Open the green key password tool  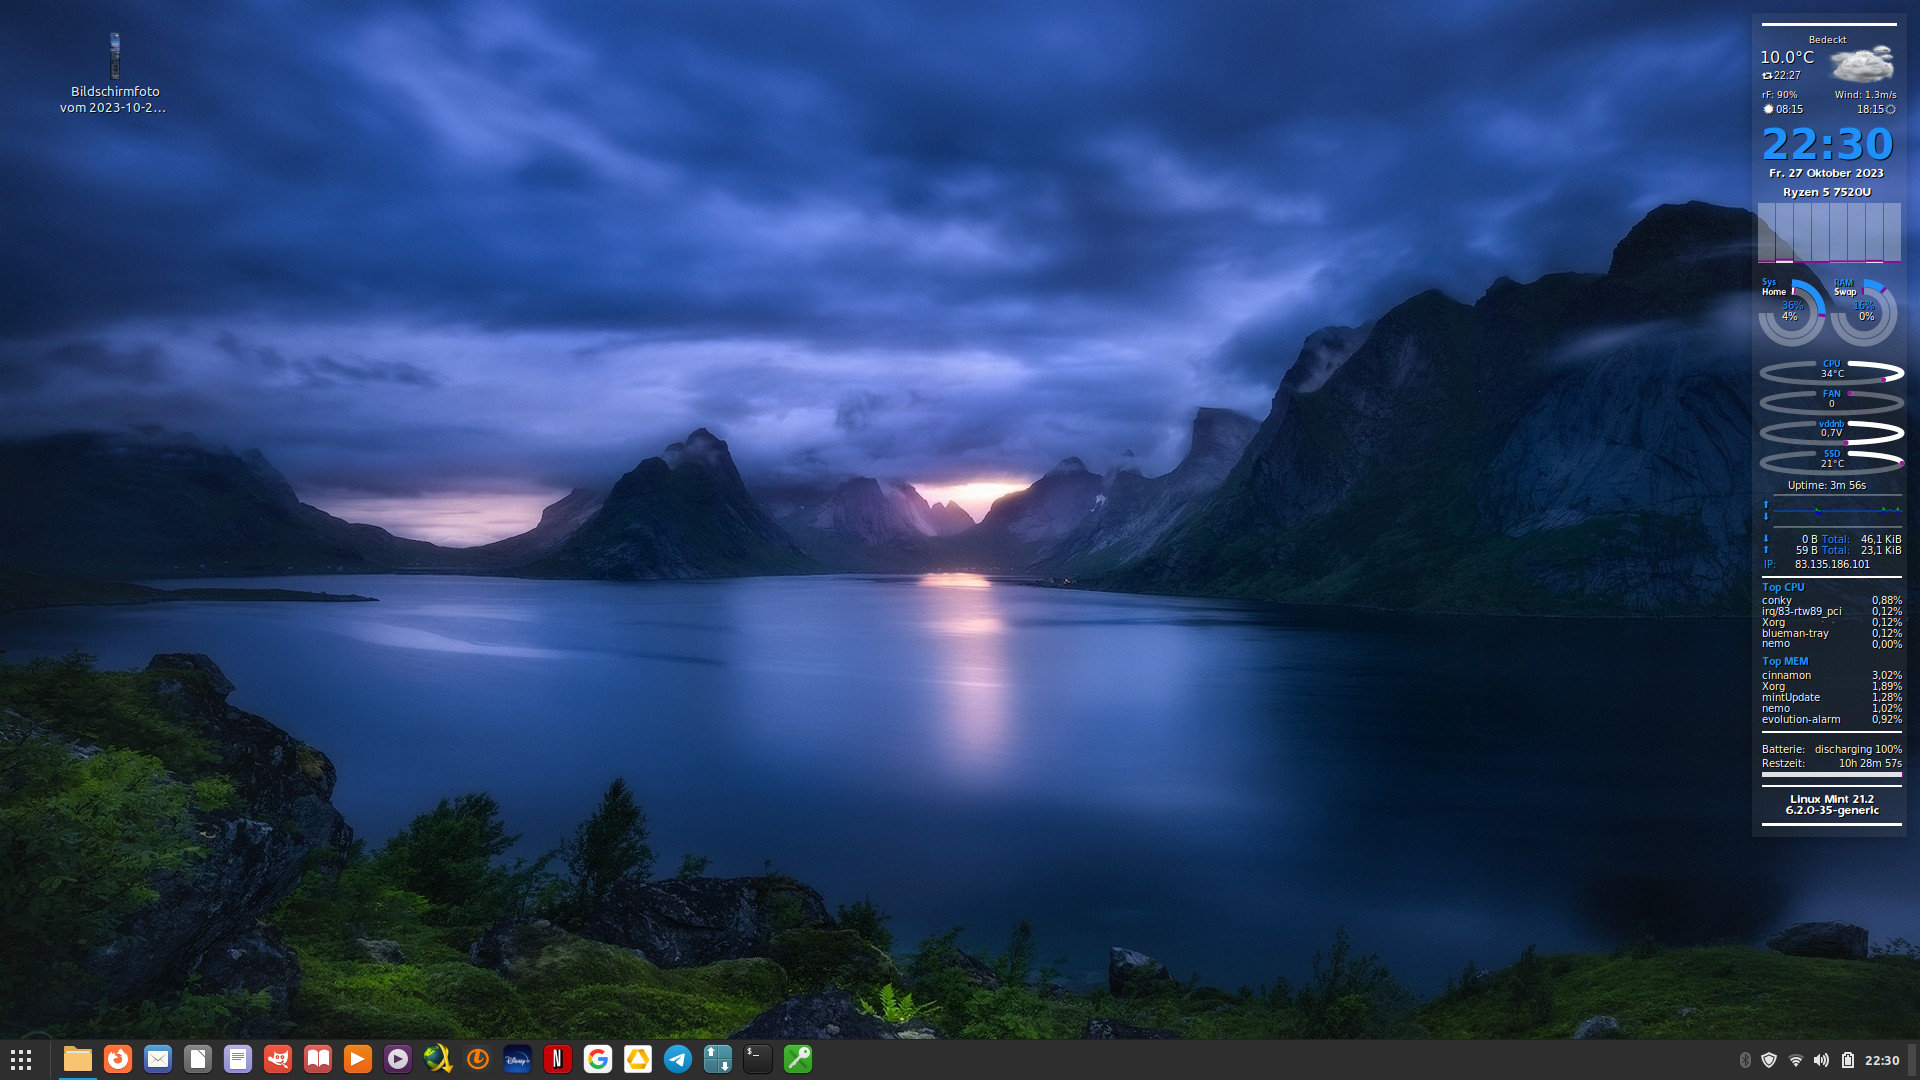(798, 1059)
